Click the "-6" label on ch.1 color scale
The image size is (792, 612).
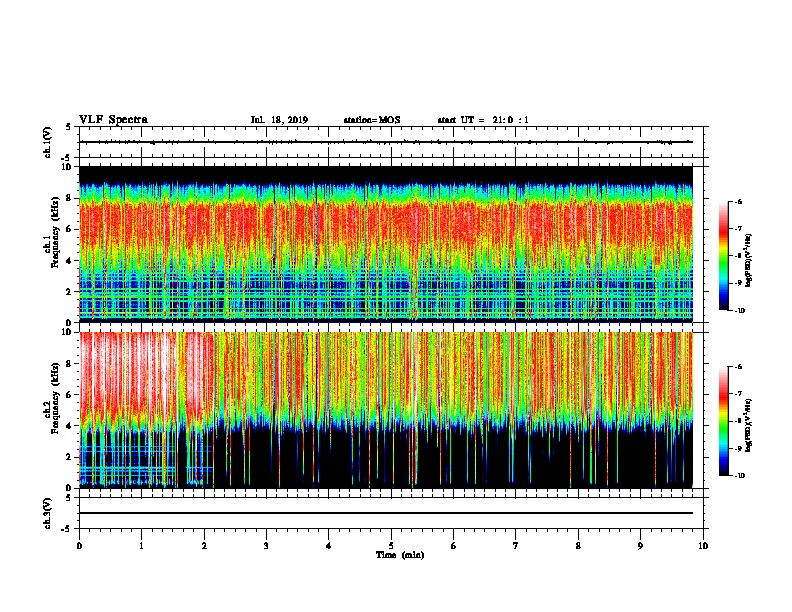(738, 201)
